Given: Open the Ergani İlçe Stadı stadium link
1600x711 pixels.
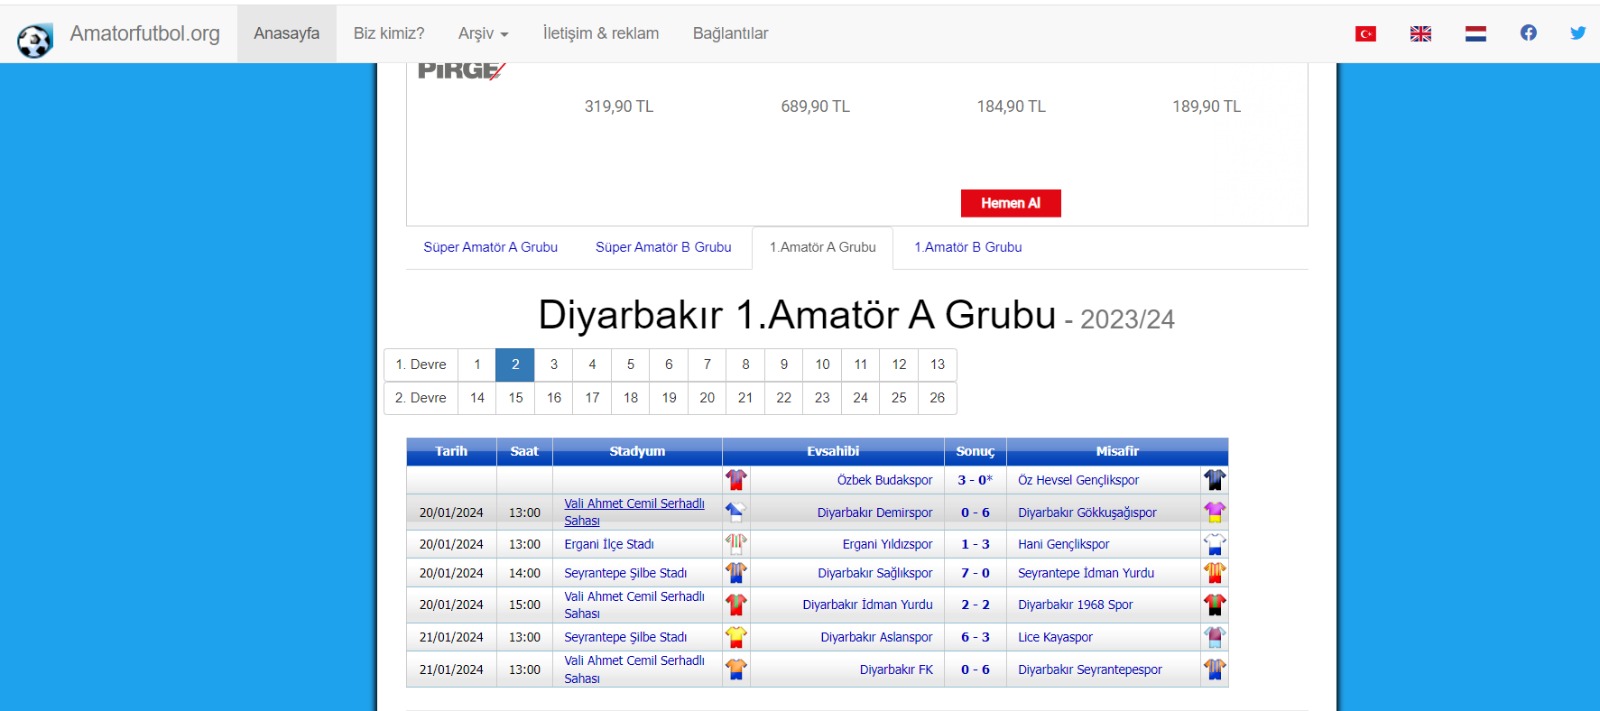Looking at the screenshot, I should (x=608, y=545).
